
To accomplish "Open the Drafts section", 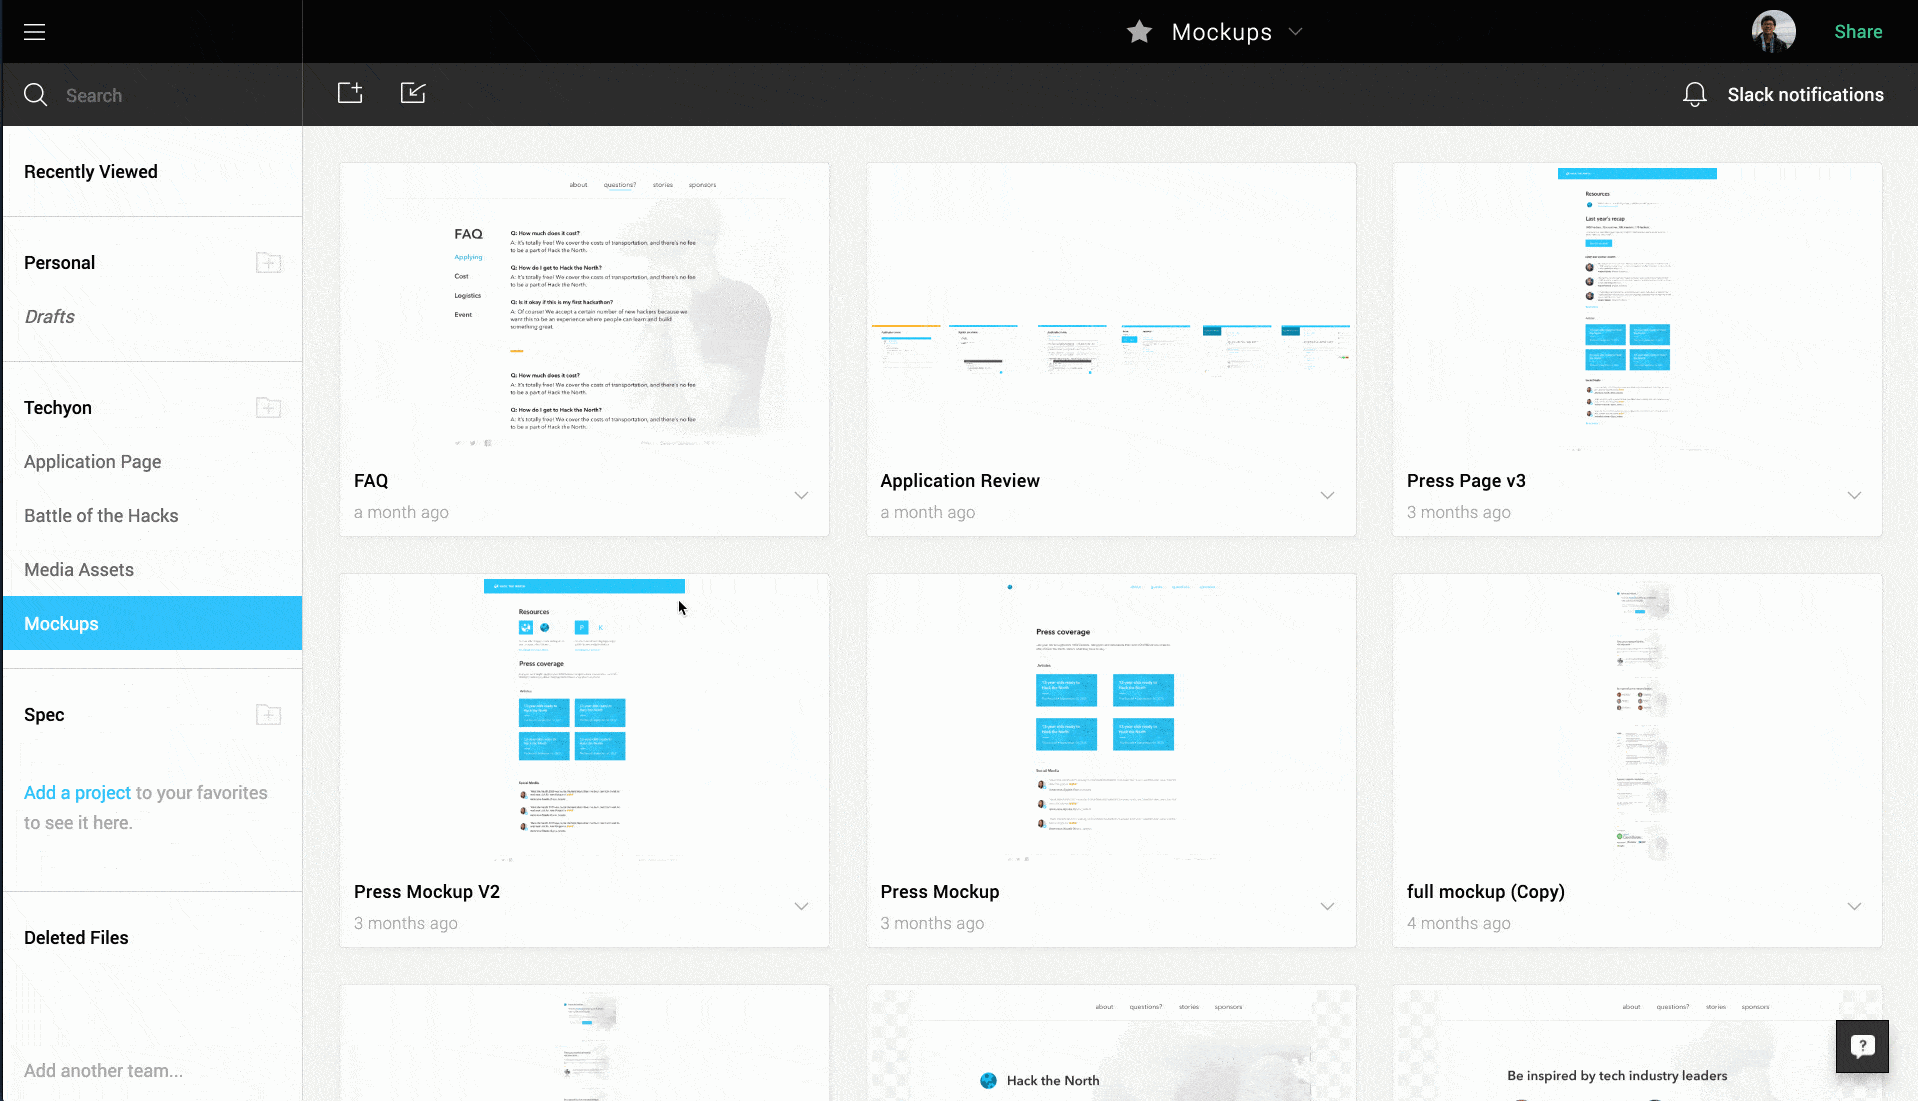I will click(49, 317).
